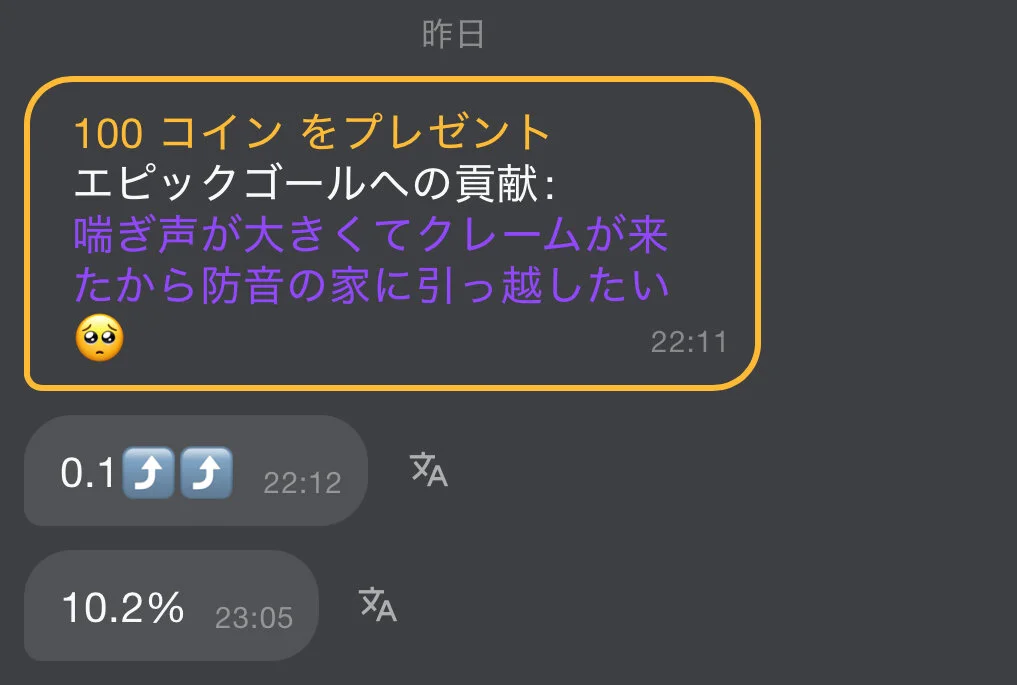
Task: Select the エピックゴールへの貢献 label
Action: pyautogui.click(x=306, y=183)
